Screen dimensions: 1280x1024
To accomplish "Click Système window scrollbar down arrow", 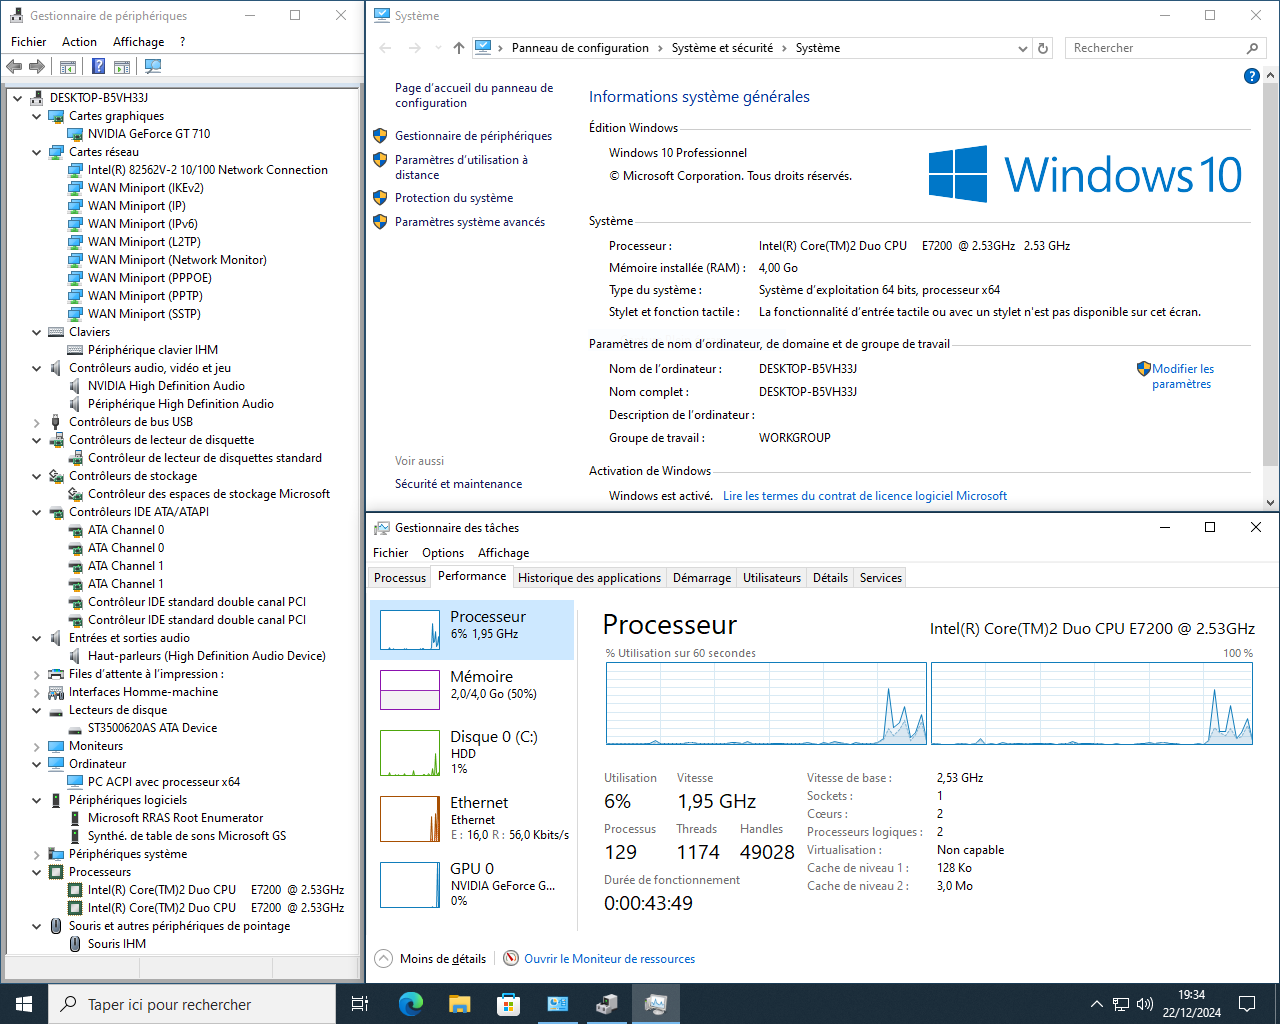I will 1271,503.
